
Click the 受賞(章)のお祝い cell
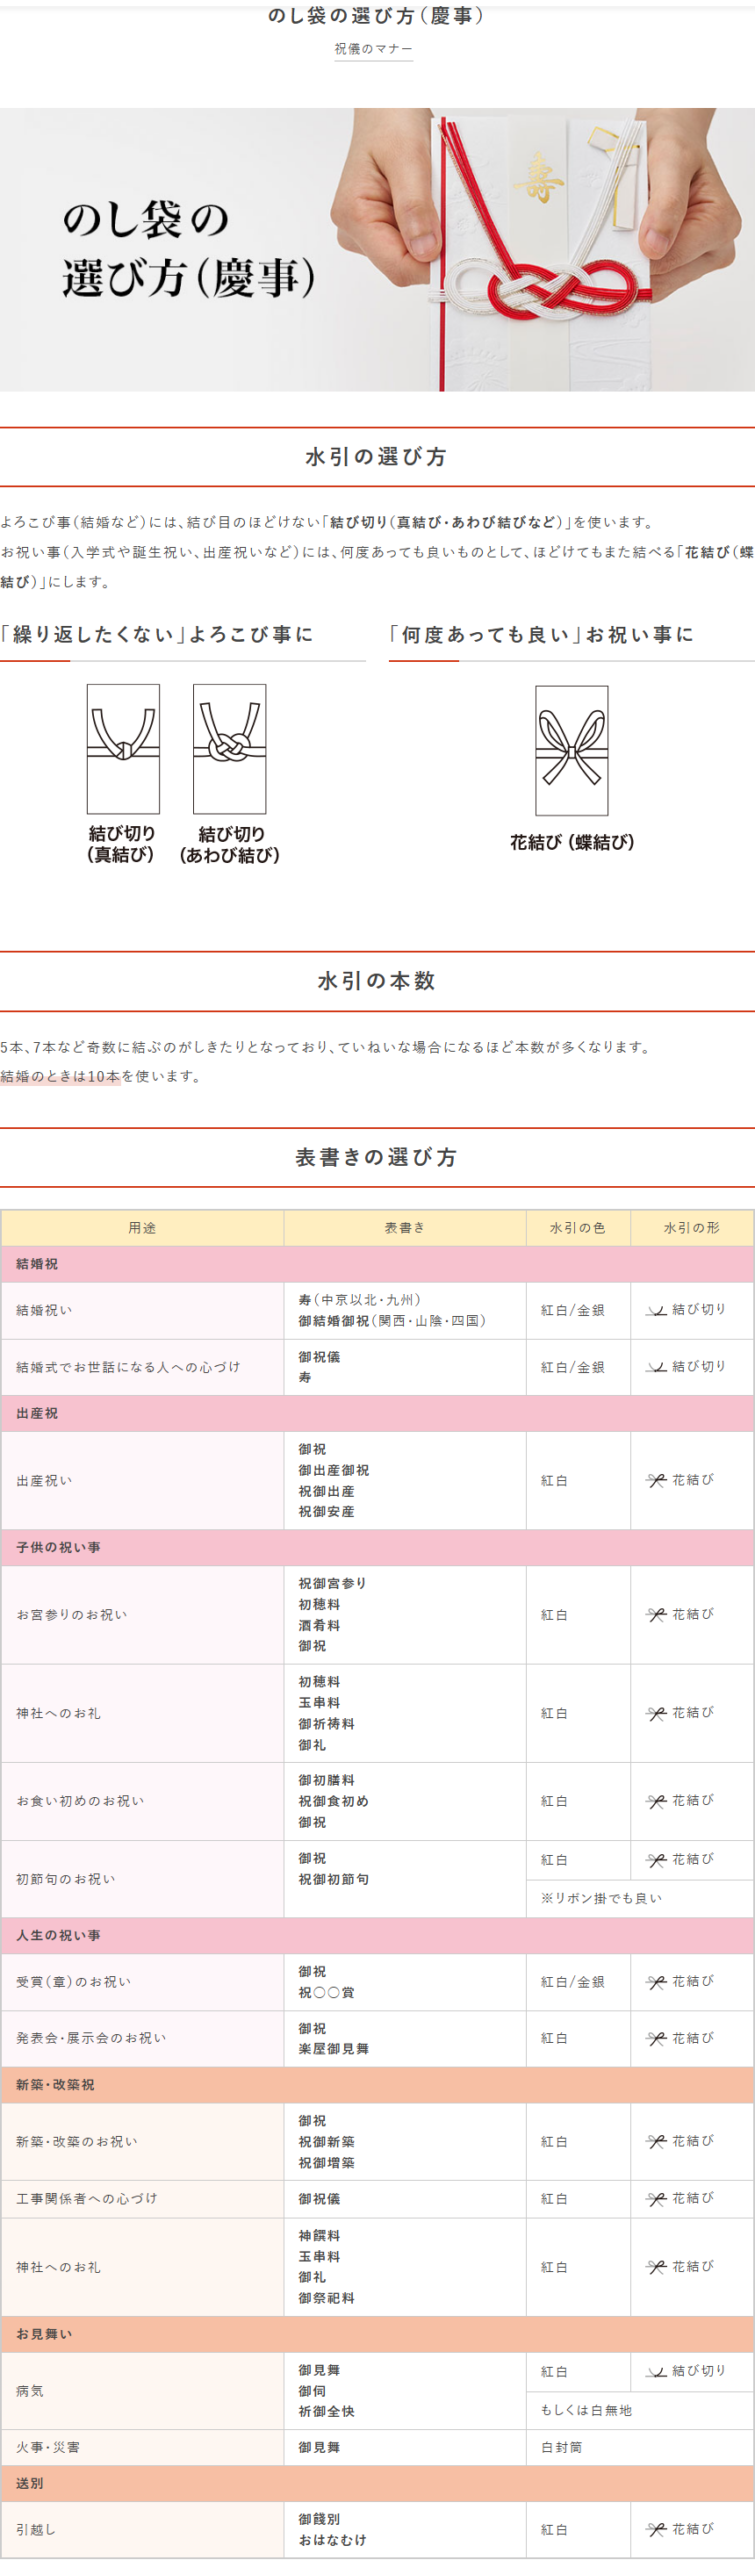pos(142,1982)
